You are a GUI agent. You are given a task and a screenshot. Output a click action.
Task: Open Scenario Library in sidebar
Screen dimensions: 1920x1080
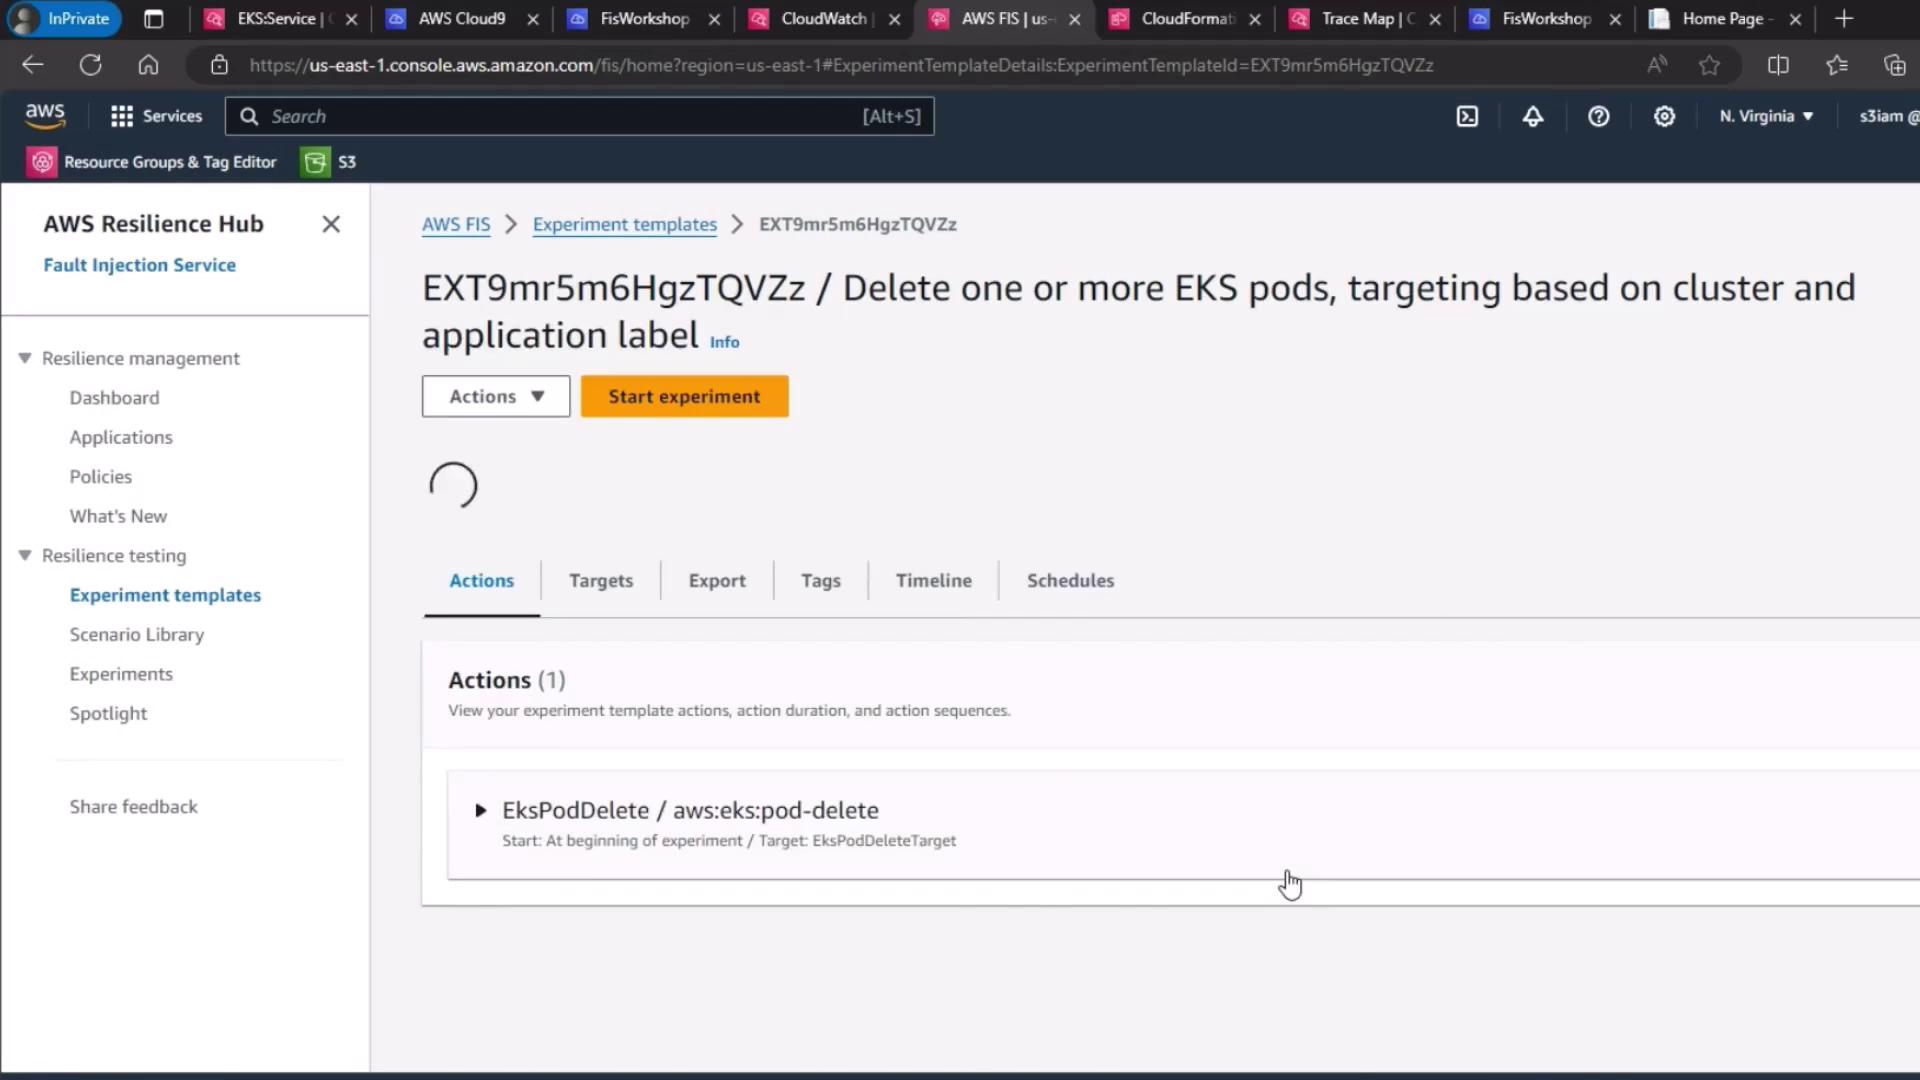(x=137, y=634)
